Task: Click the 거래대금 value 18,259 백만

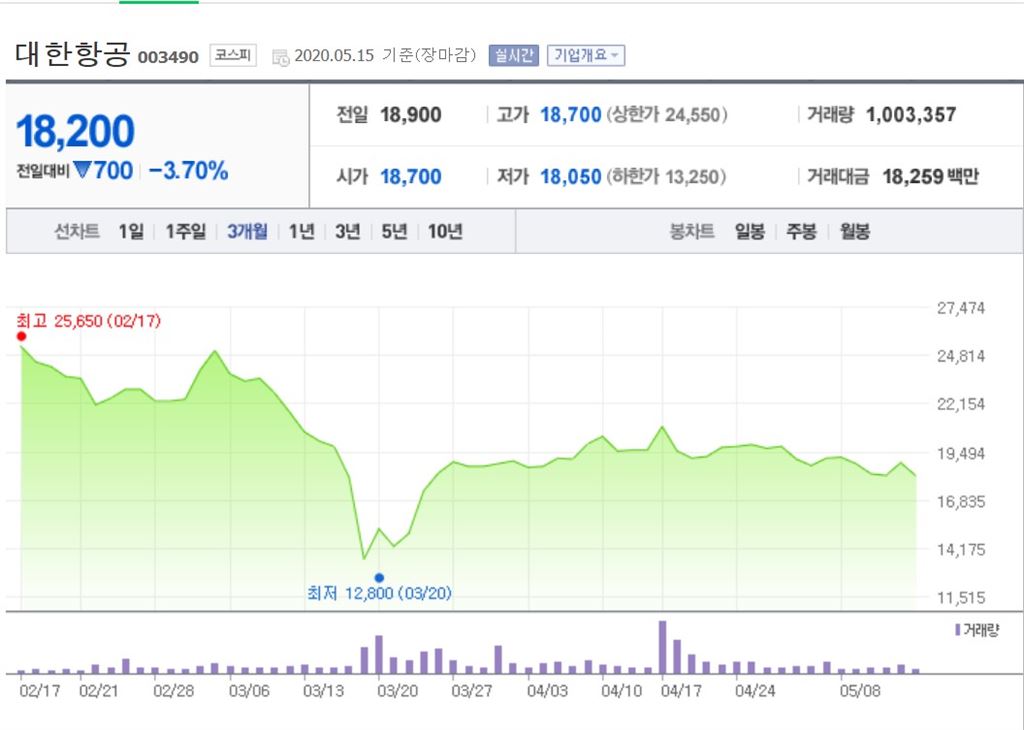Action: coord(931,176)
